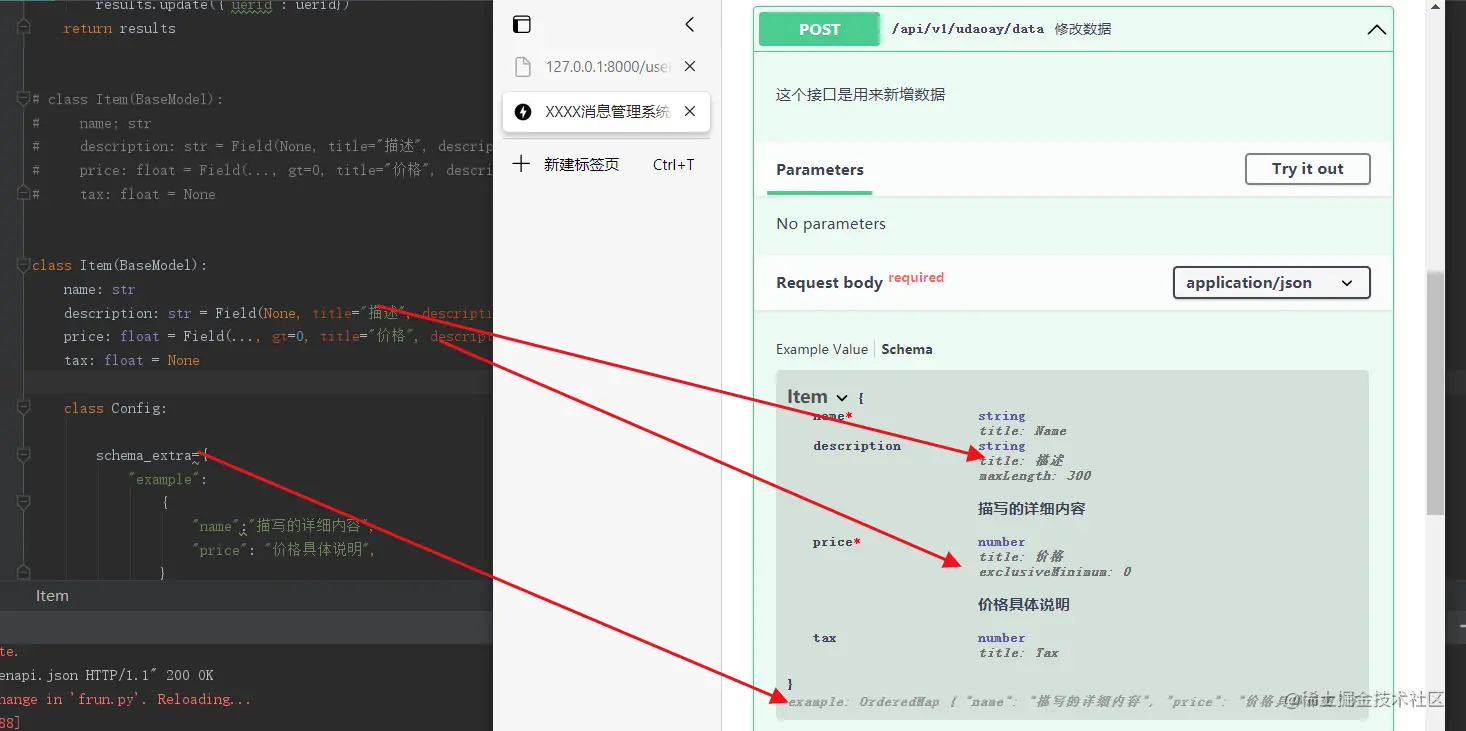The width and height of the screenshot is (1466, 731).
Task: Click the lightning favicon of XXXX消息管理系统 tab
Action: [522, 112]
